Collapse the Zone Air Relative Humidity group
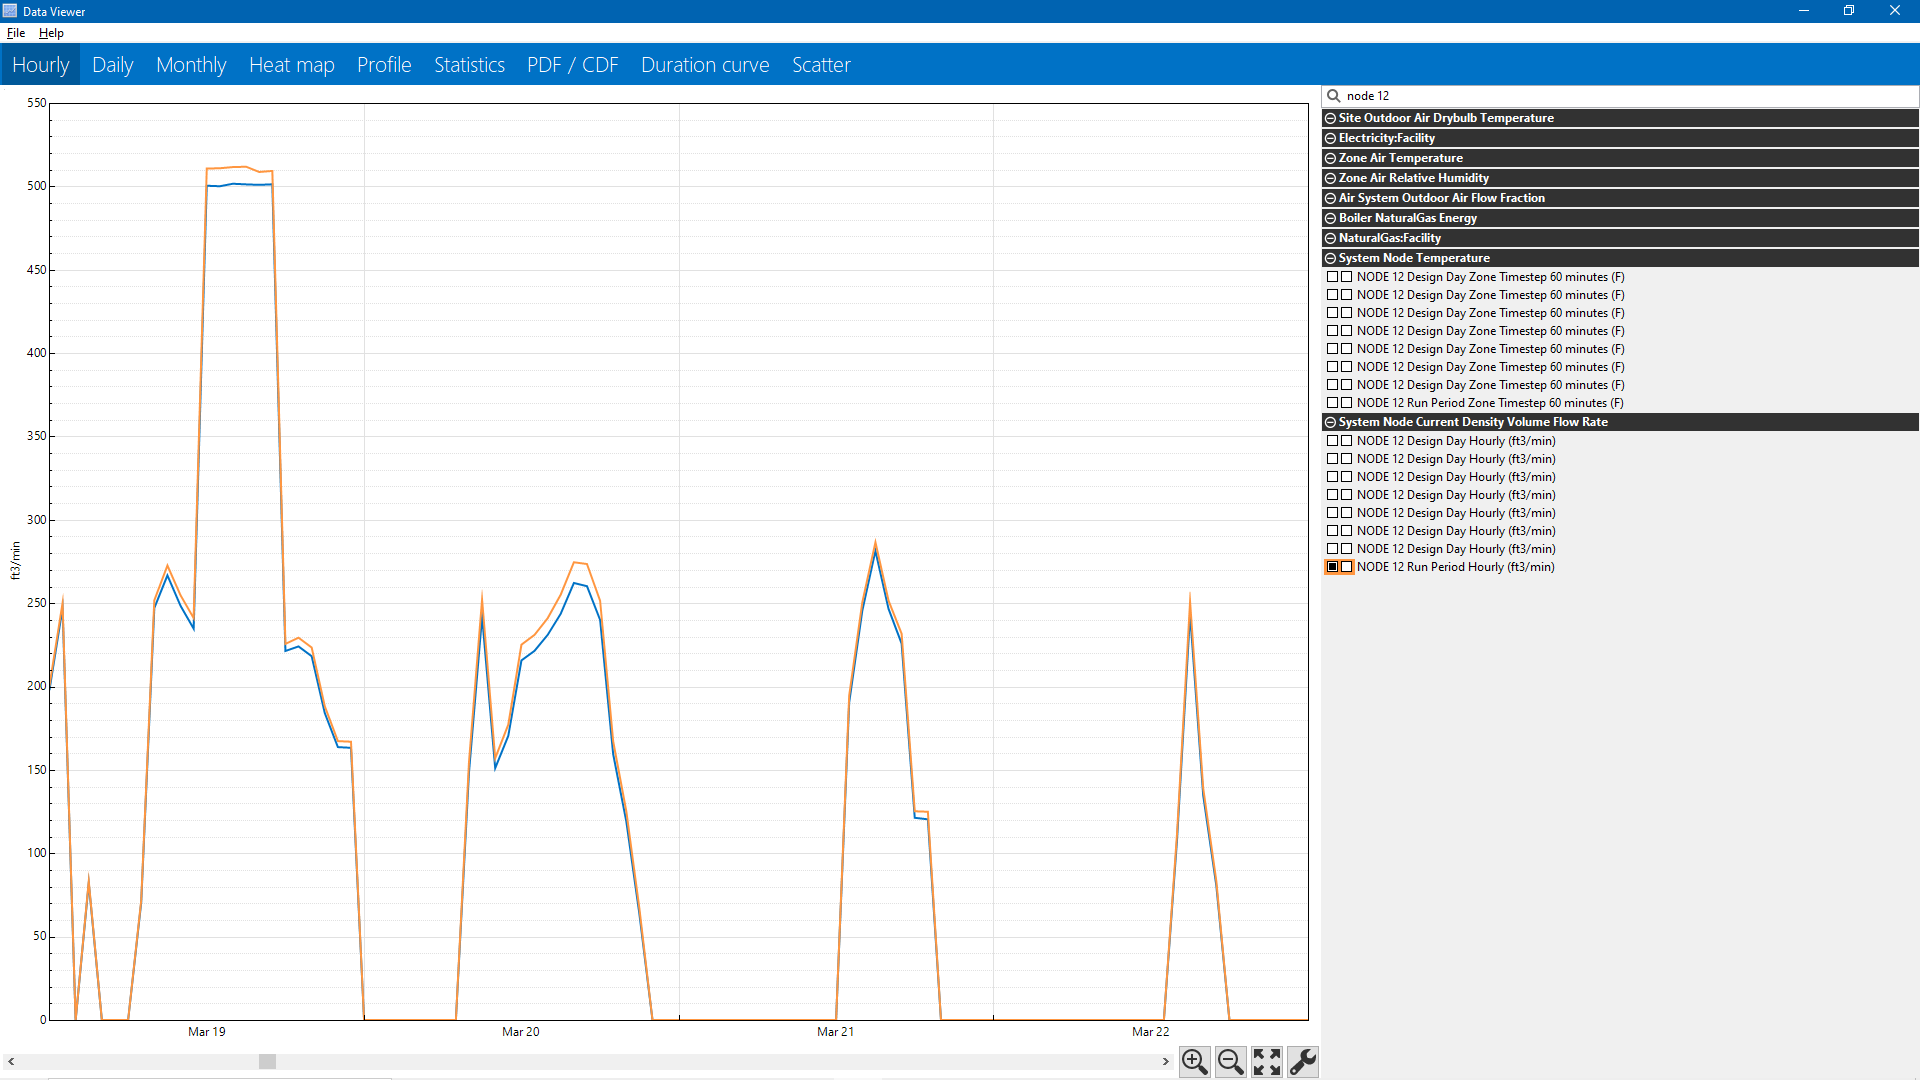Viewport: 1920px width, 1080px height. [x=1330, y=178]
